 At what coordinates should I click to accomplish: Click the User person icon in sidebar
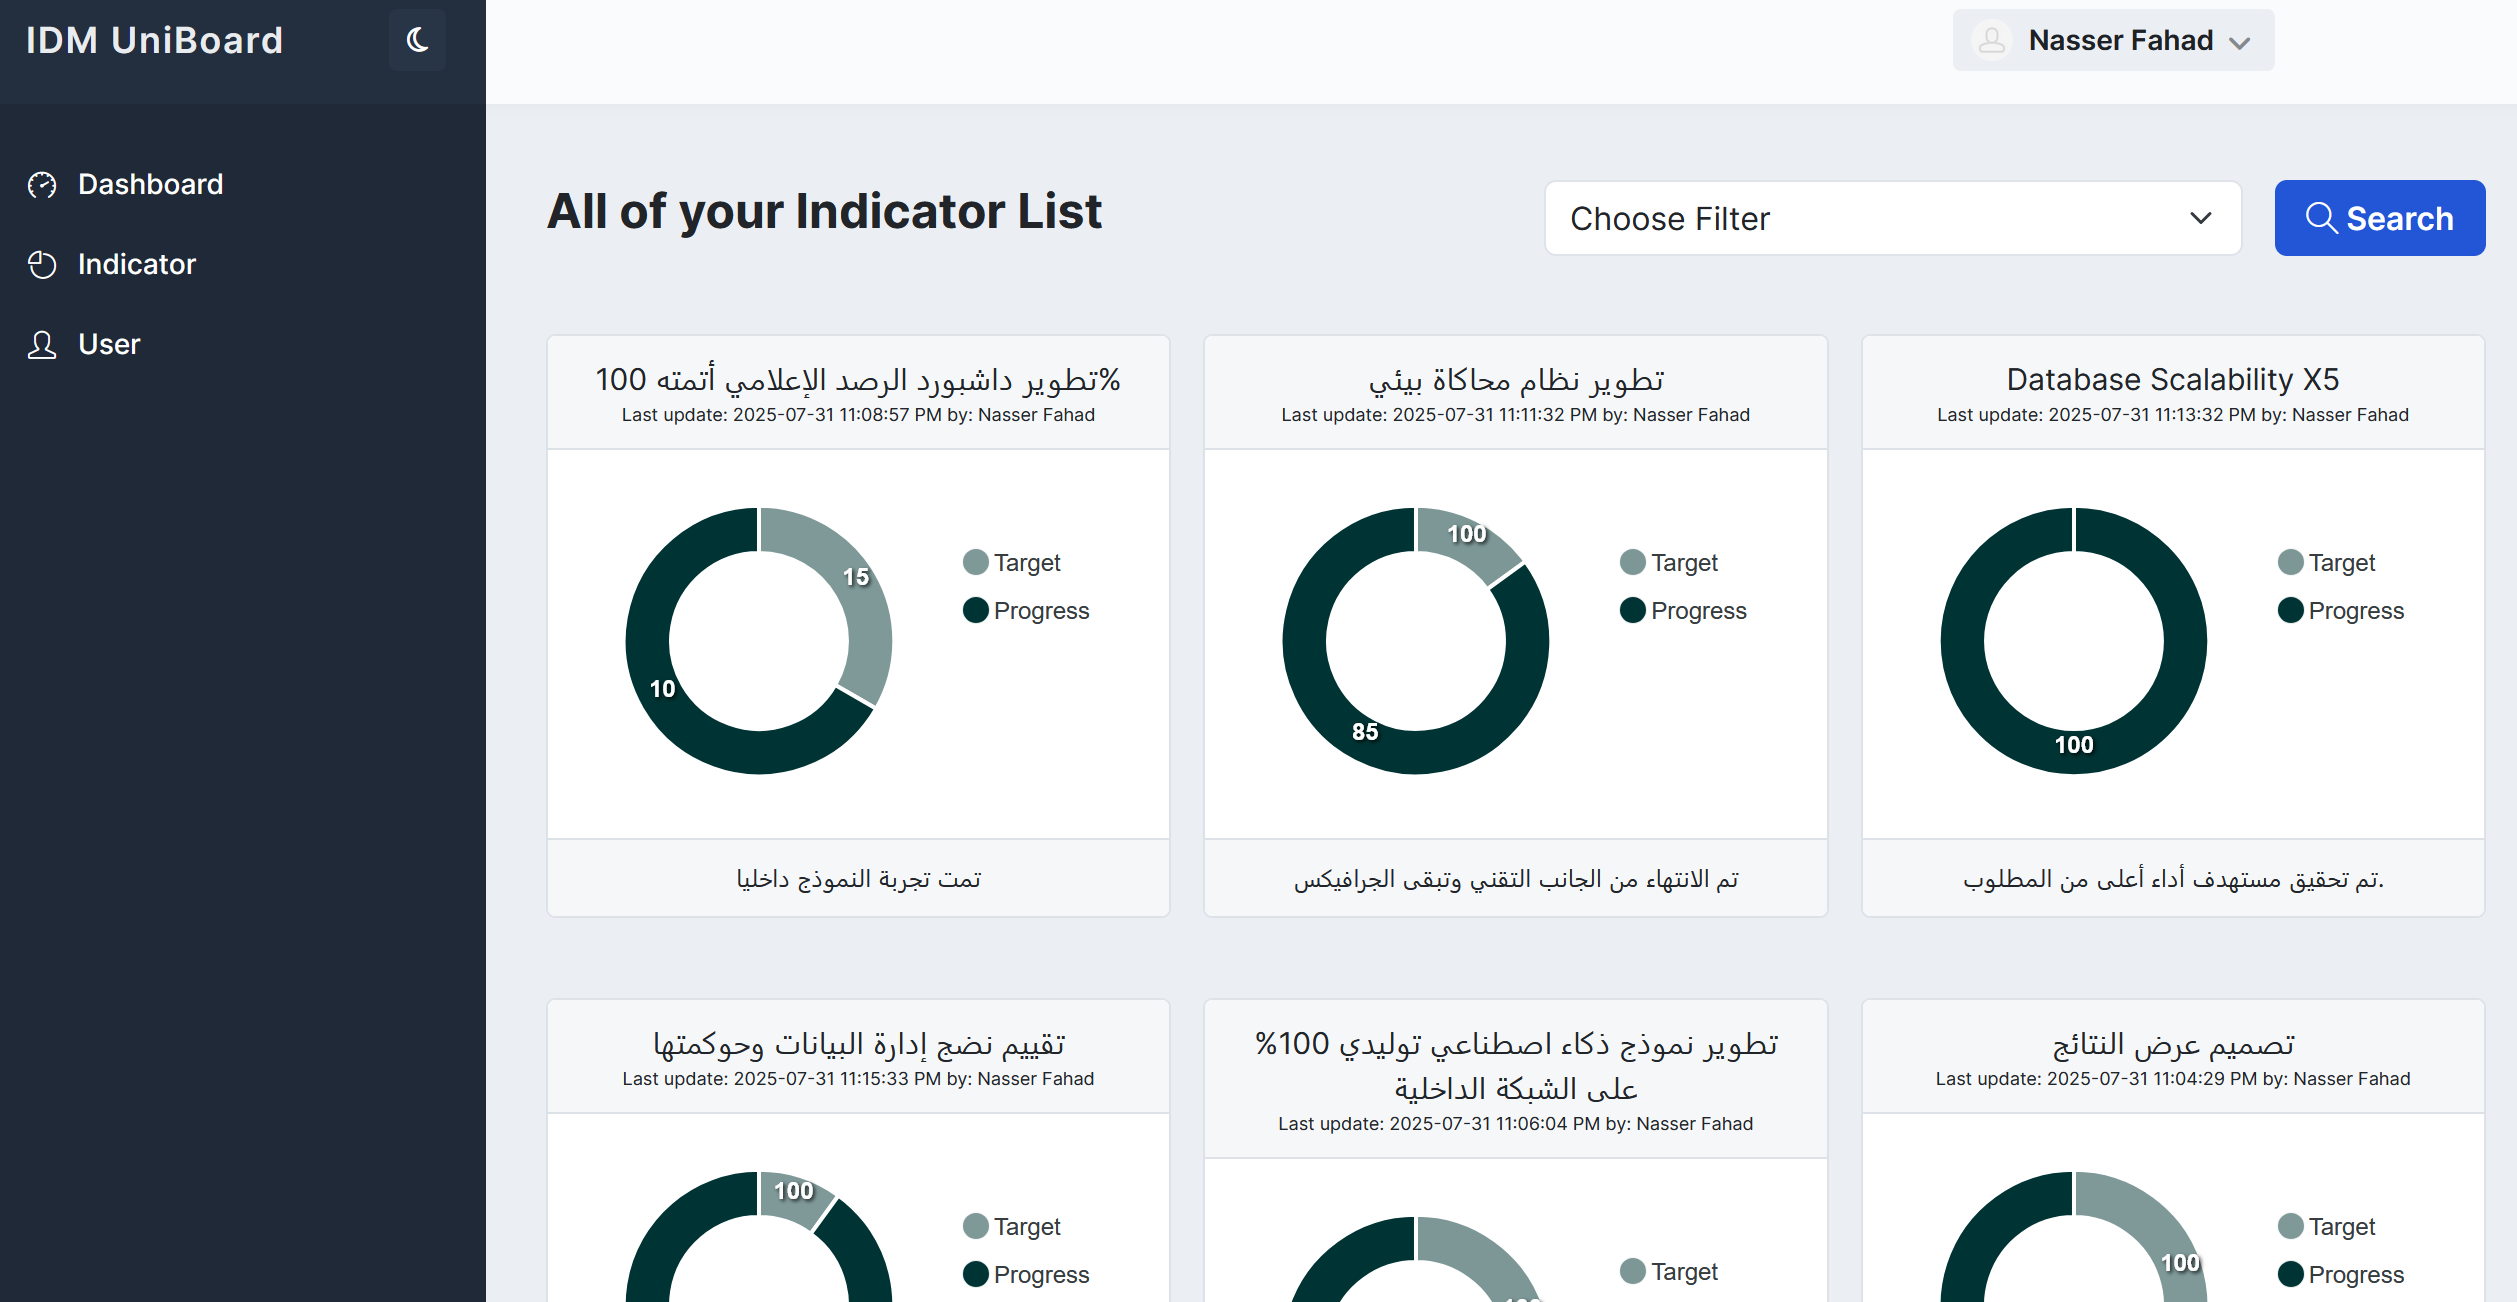[42, 345]
